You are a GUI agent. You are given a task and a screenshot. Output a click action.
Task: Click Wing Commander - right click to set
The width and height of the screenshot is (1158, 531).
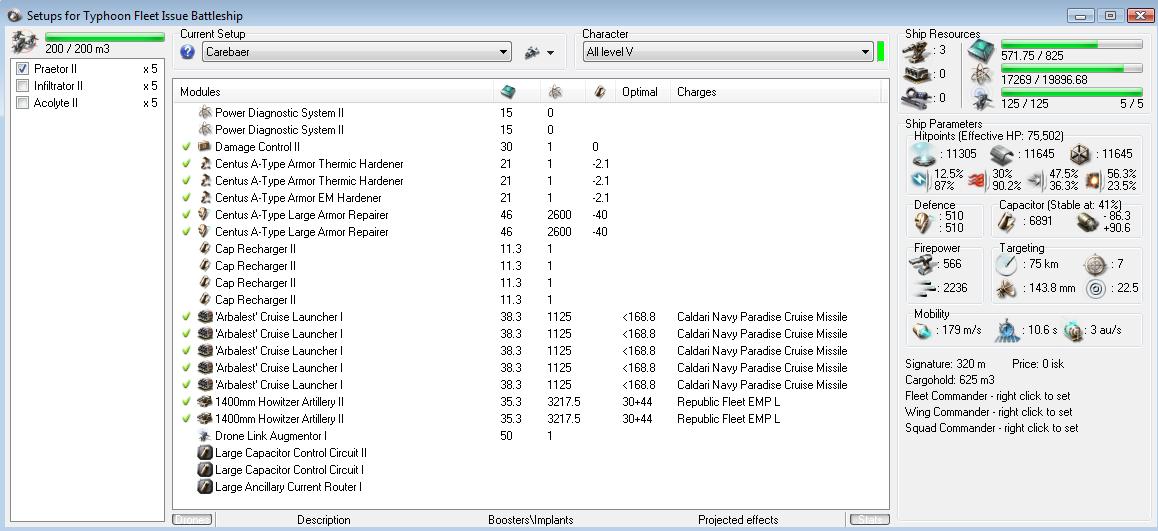click(989, 412)
